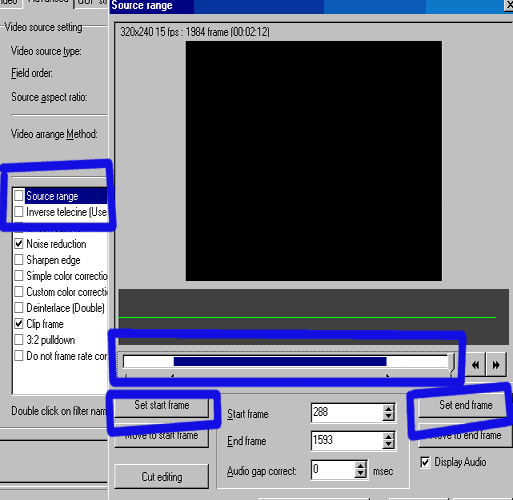Disable the Noise reduction filter checkbox
This screenshot has height=500, width=513.
click(x=19, y=244)
